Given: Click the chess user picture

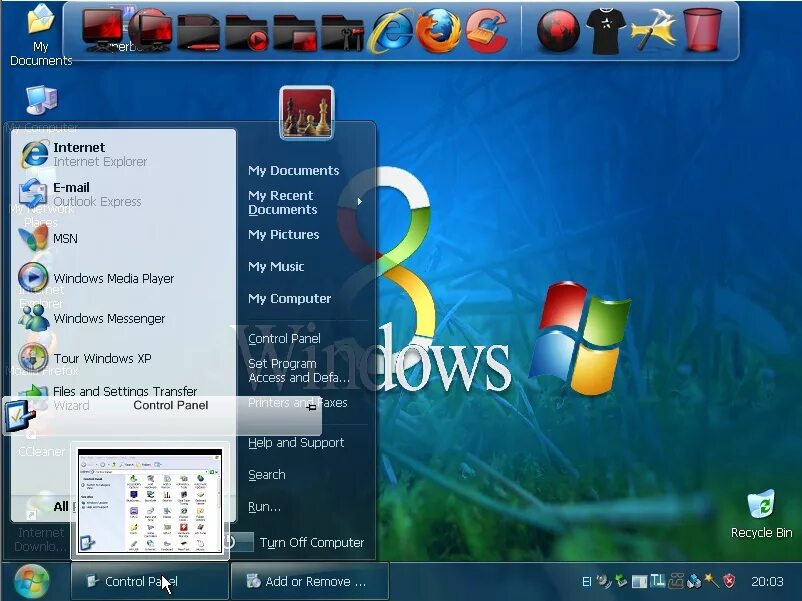Looking at the screenshot, I should click(x=306, y=113).
